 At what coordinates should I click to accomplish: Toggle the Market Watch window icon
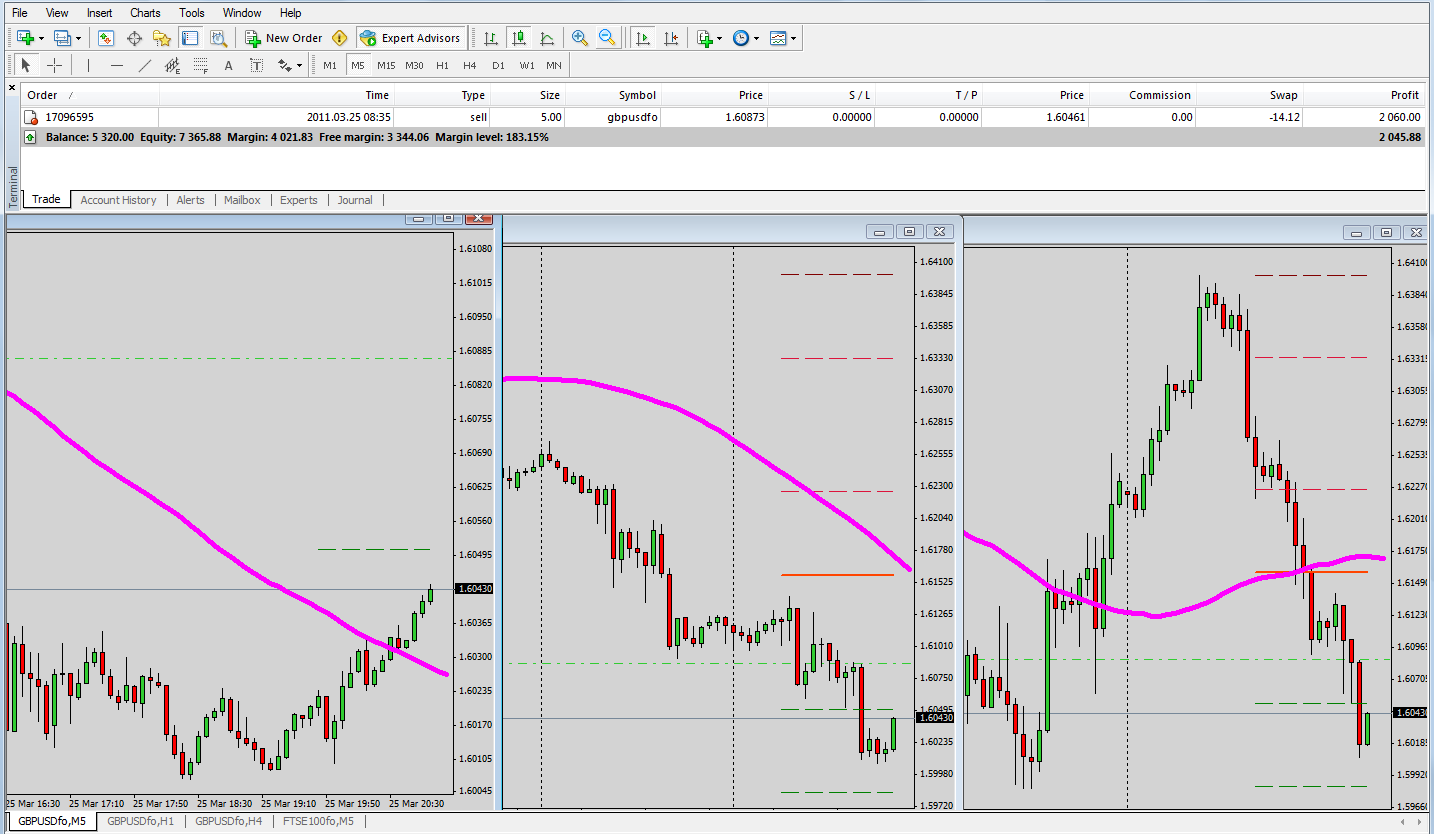pos(106,38)
